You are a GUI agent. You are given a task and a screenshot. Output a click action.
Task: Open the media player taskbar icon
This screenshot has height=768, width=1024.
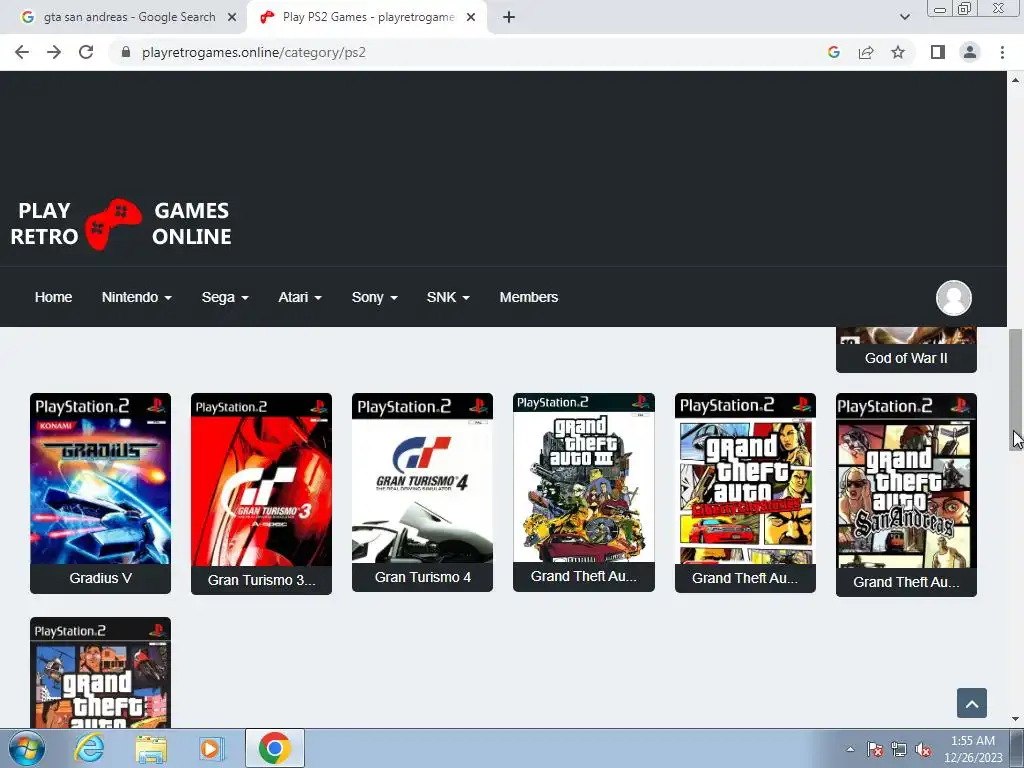click(210, 749)
